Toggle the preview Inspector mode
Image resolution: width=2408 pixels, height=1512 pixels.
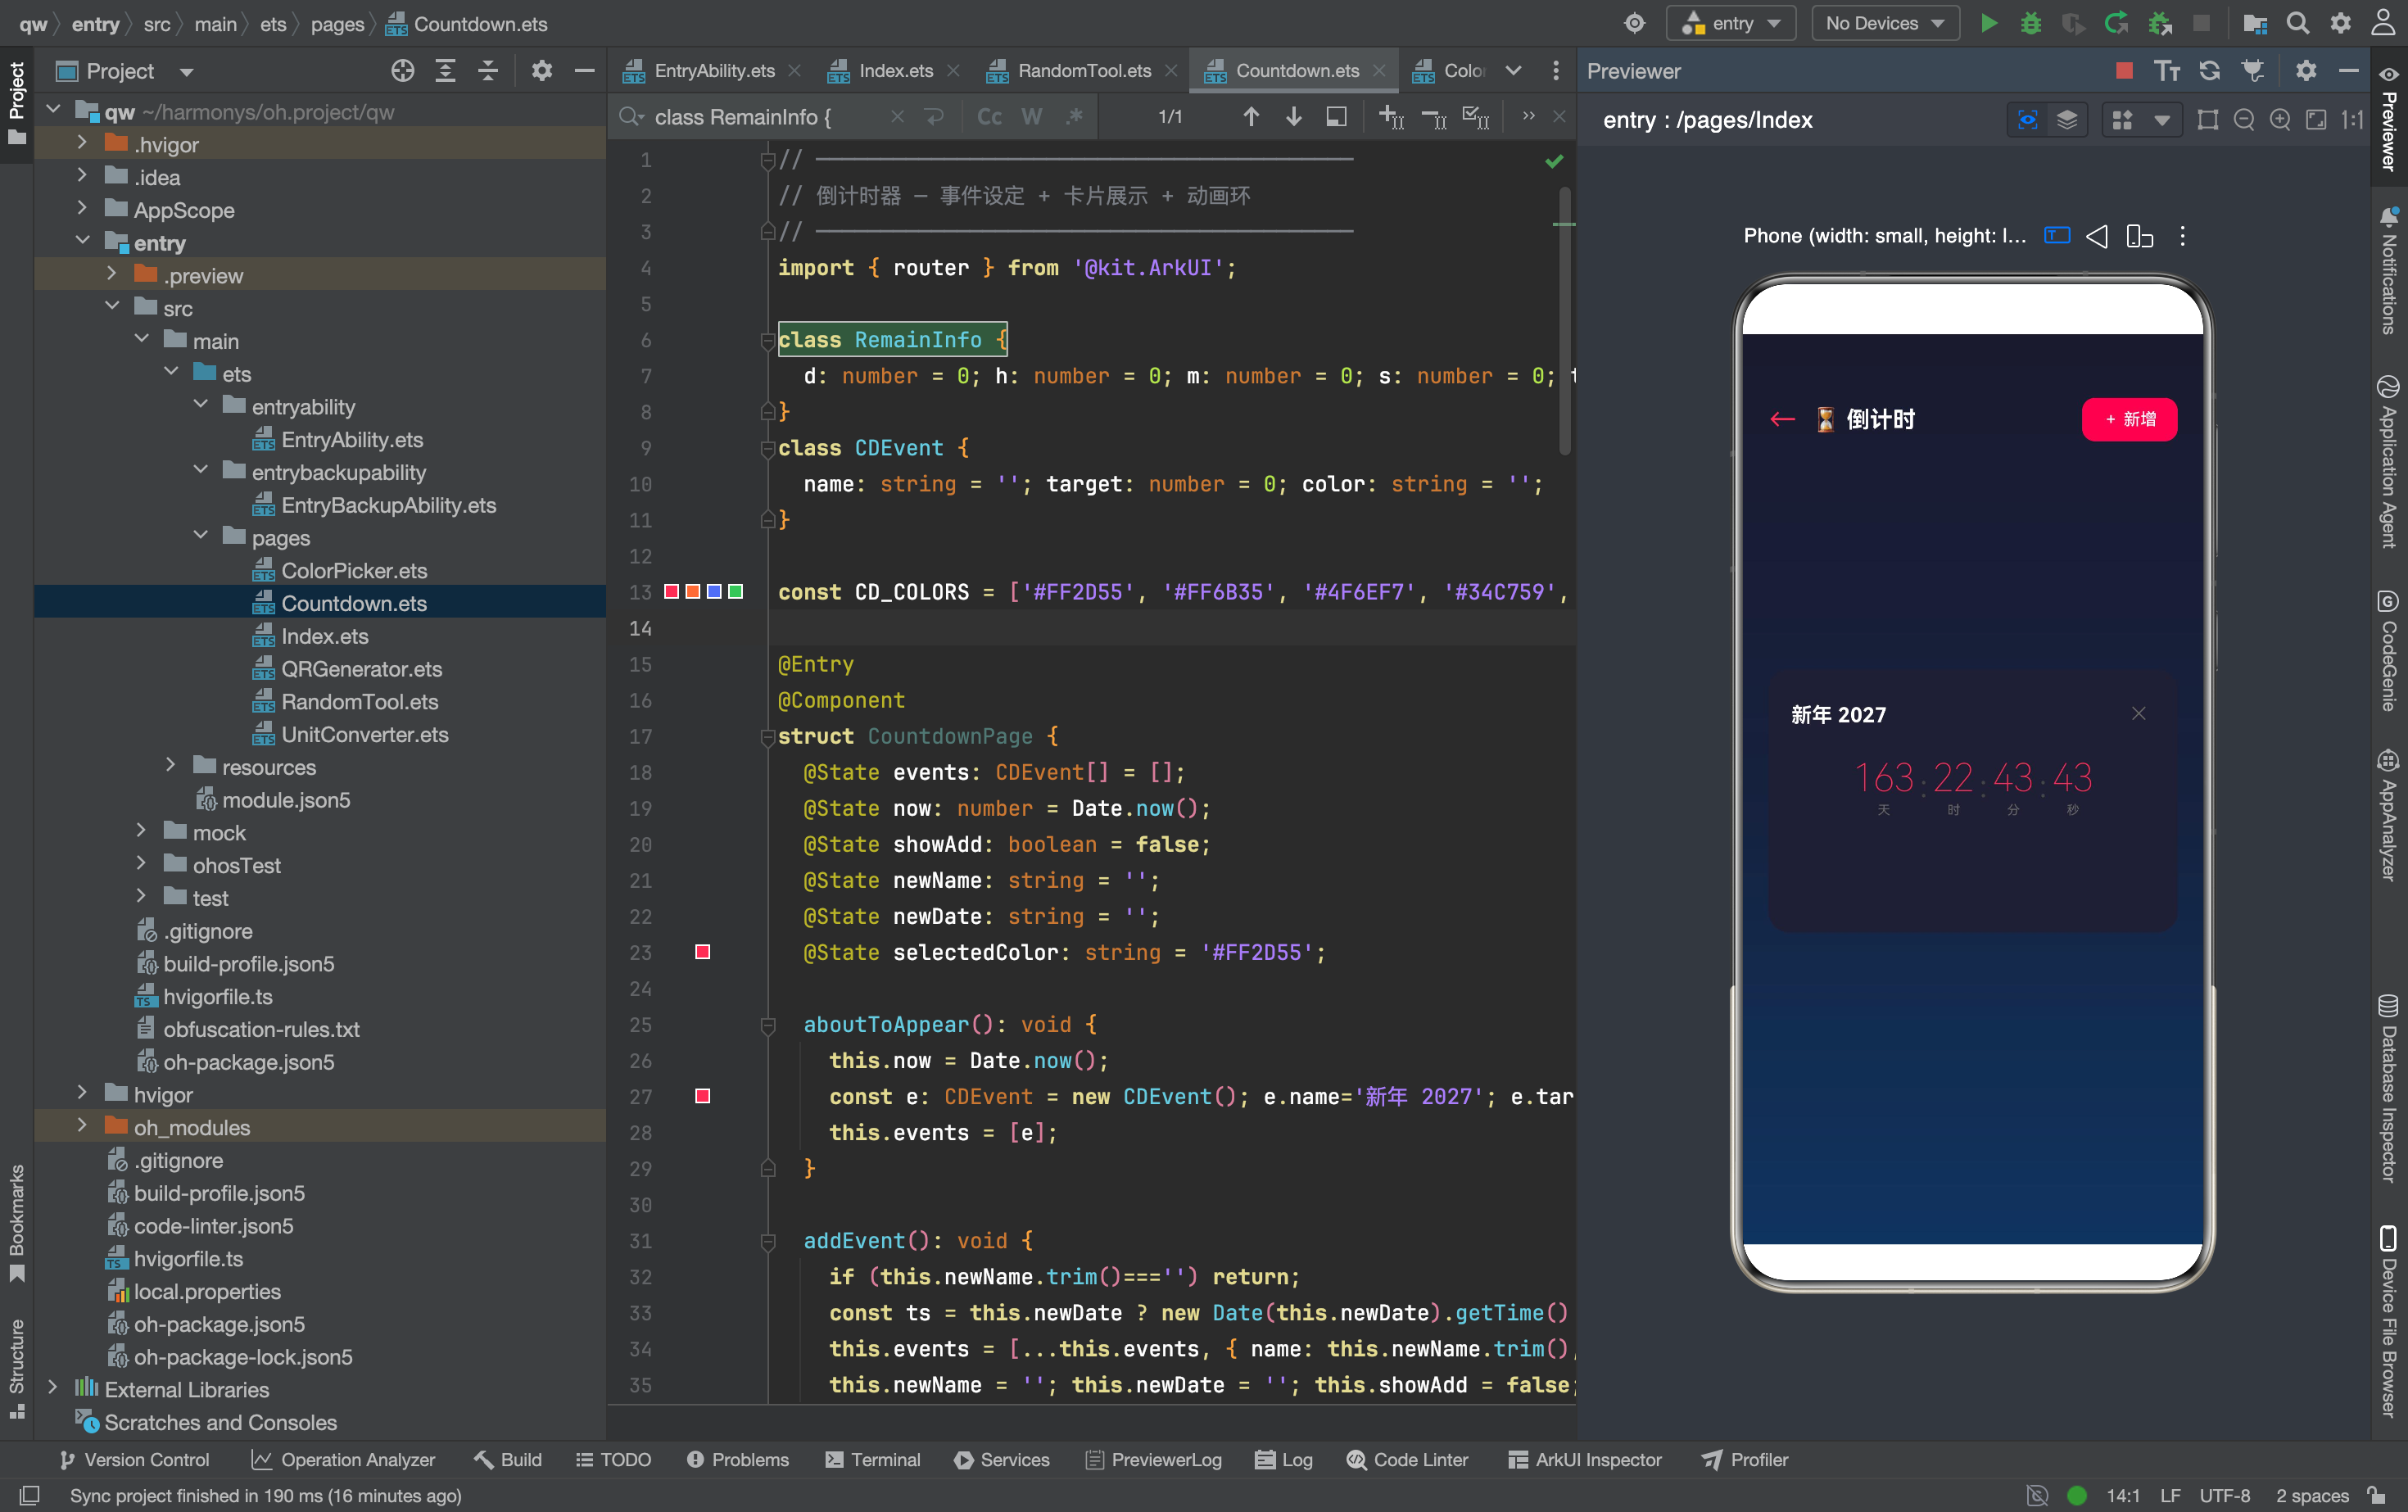pos(2027,120)
